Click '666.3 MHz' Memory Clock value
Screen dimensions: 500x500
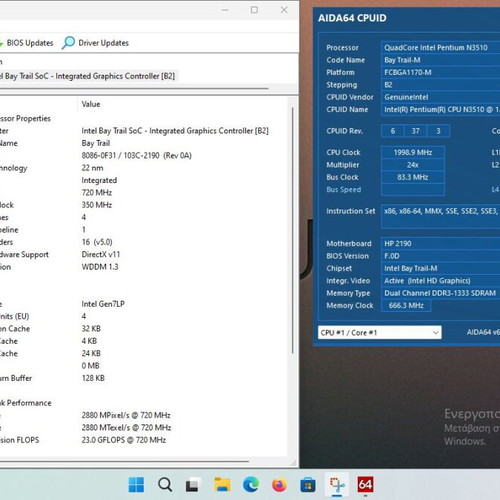pyautogui.click(x=406, y=305)
